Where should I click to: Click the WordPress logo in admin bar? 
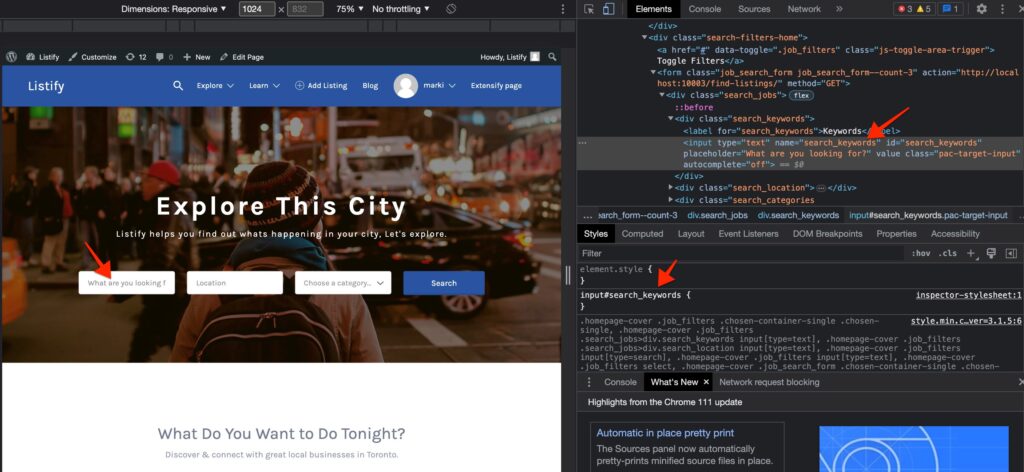tap(12, 57)
